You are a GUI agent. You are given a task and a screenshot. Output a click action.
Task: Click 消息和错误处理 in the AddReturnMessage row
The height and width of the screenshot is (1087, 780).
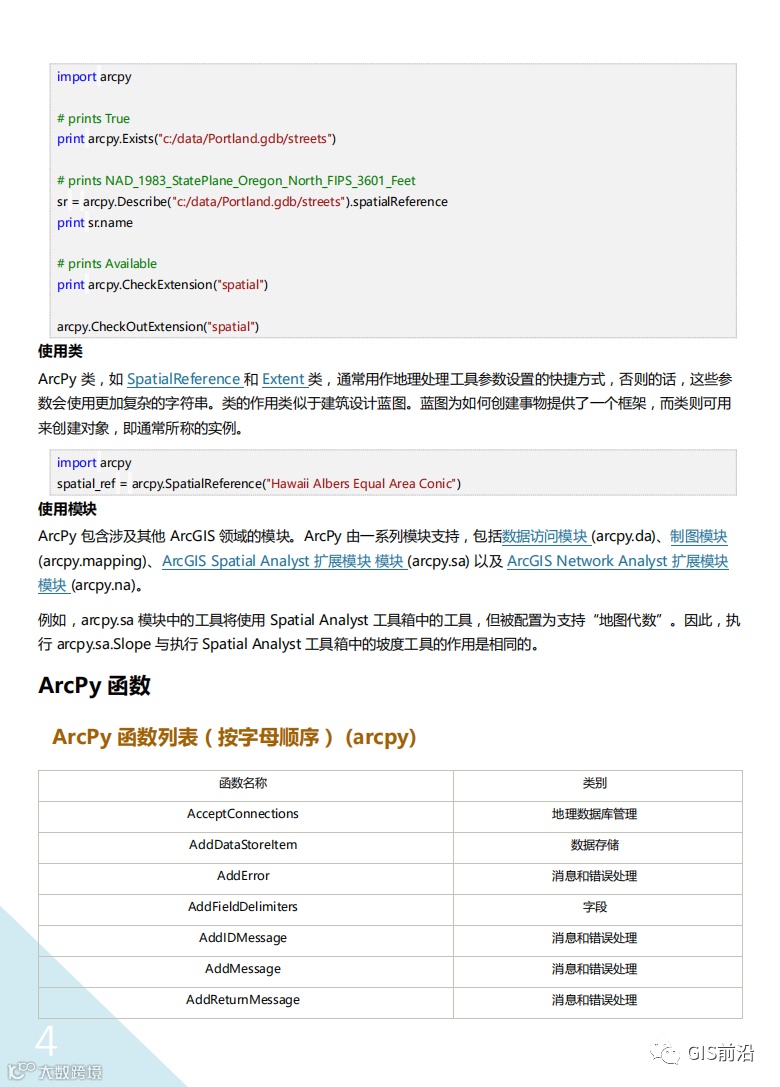coord(594,1000)
